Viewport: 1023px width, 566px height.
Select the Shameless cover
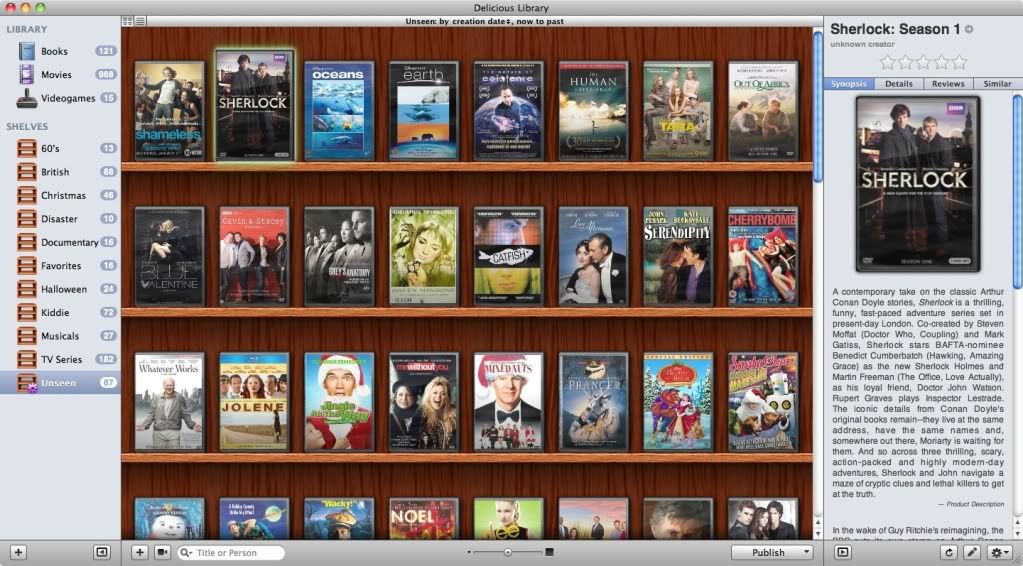click(x=170, y=111)
